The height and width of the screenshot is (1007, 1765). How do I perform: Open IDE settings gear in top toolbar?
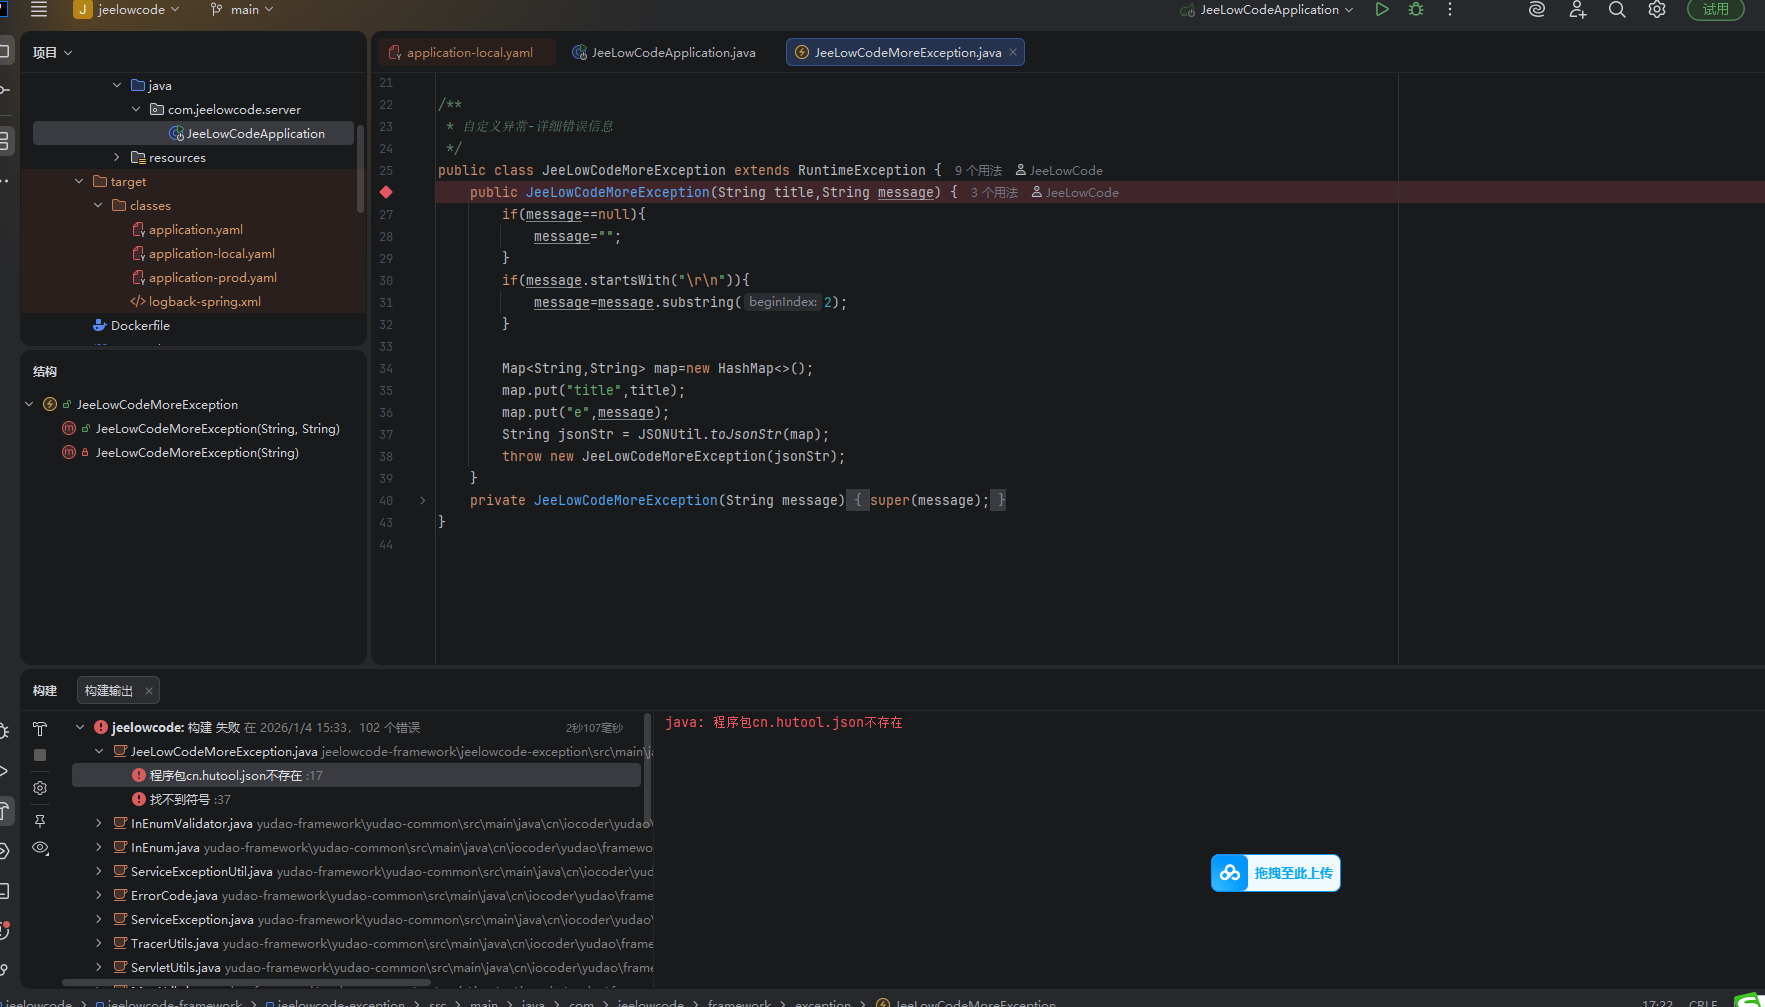(1657, 10)
